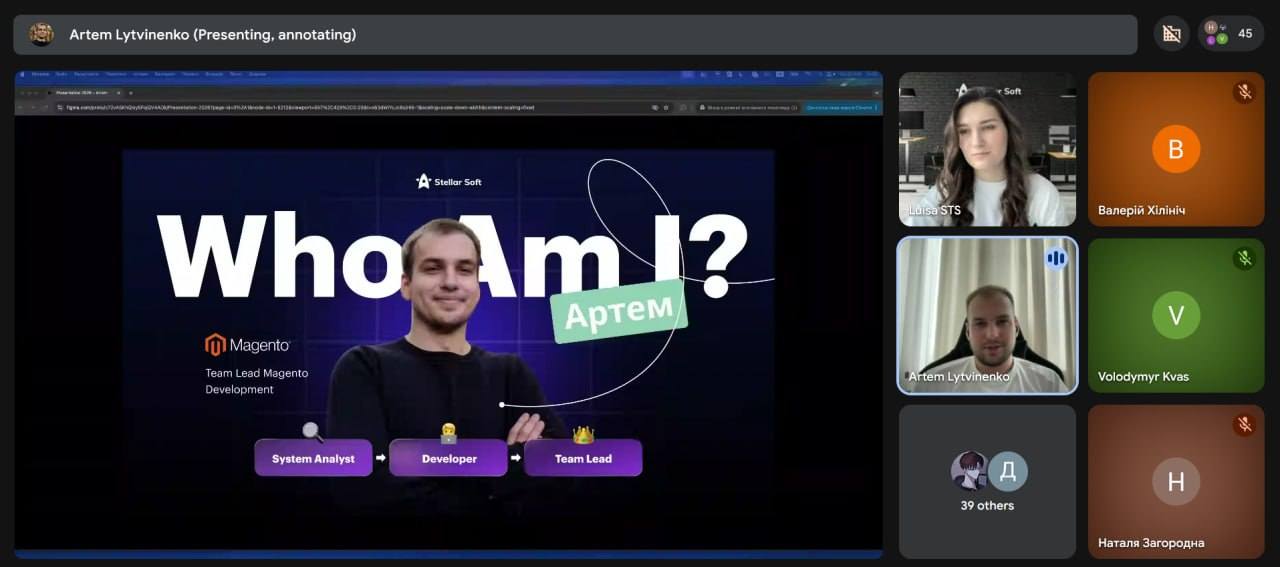
Task: Select the Luisa STS video tile
Action: [987, 149]
